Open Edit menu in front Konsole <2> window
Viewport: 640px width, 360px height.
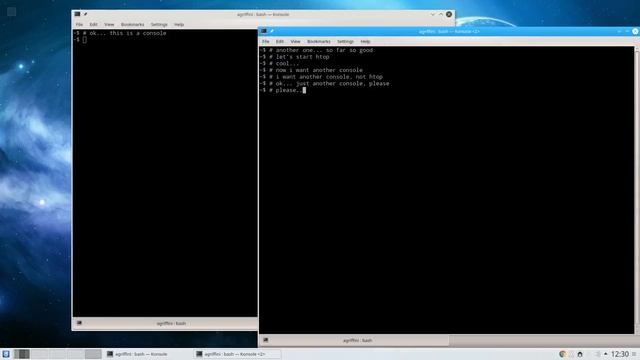[x=280, y=42]
